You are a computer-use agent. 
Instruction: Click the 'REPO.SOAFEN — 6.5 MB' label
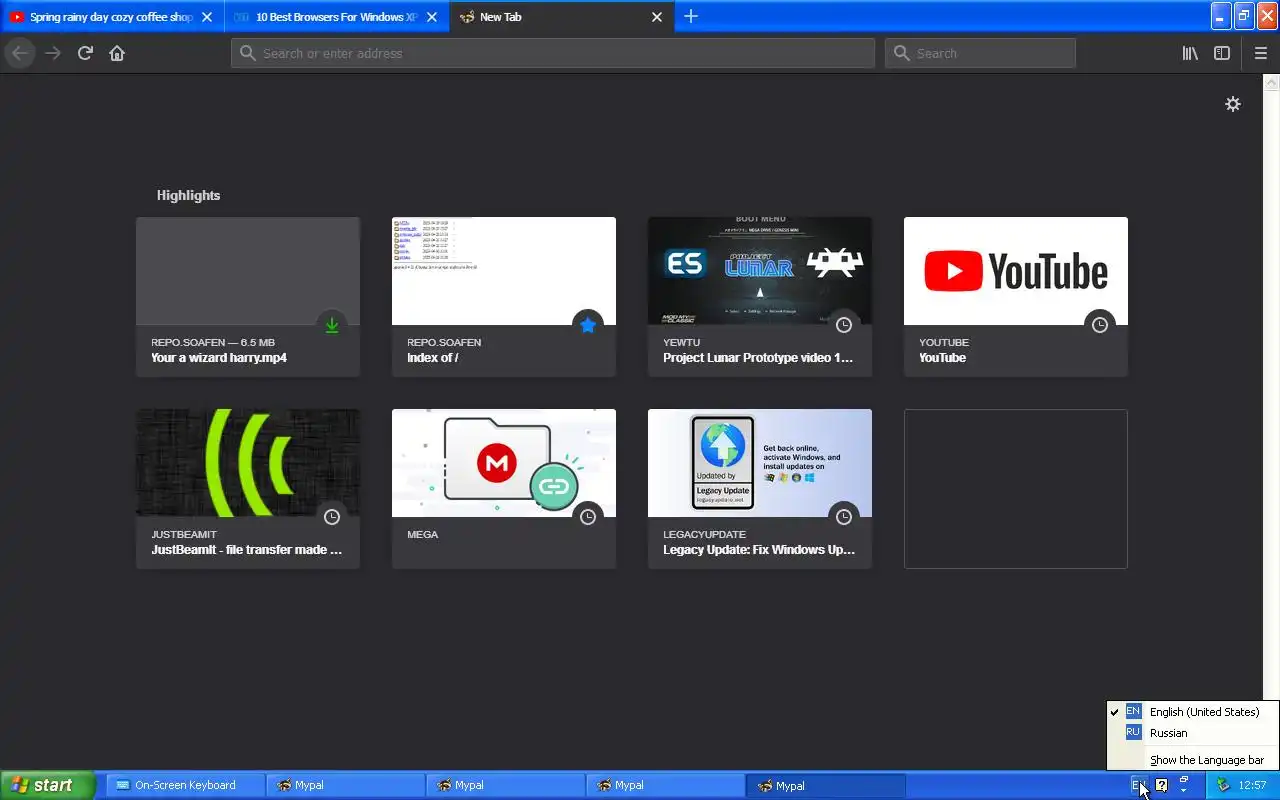coord(213,342)
